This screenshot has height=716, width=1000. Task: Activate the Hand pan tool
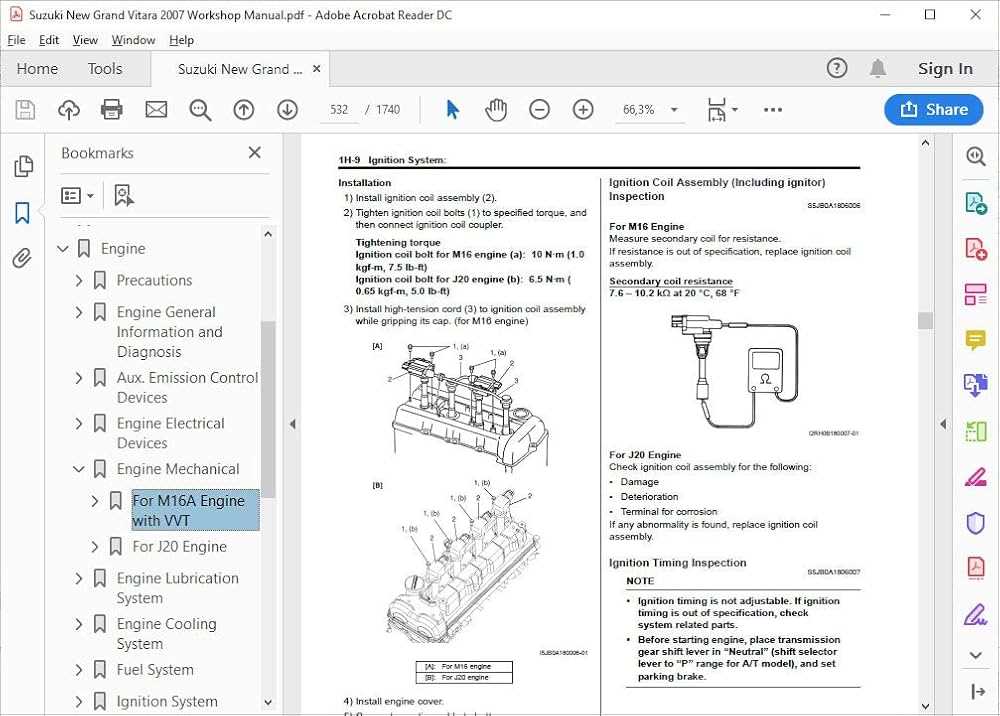pyautogui.click(x=496, y=110)
